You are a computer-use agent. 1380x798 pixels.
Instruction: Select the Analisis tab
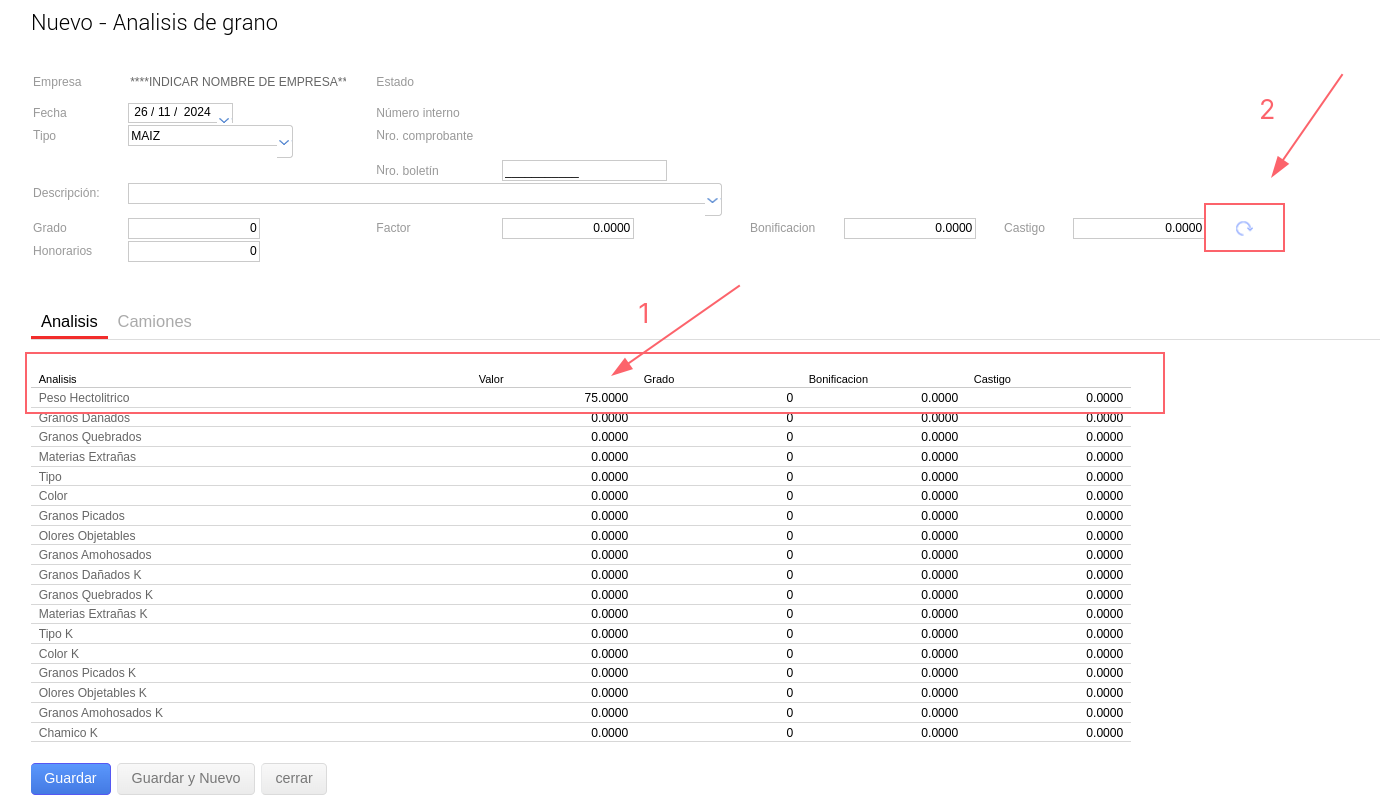click(69, 322)
